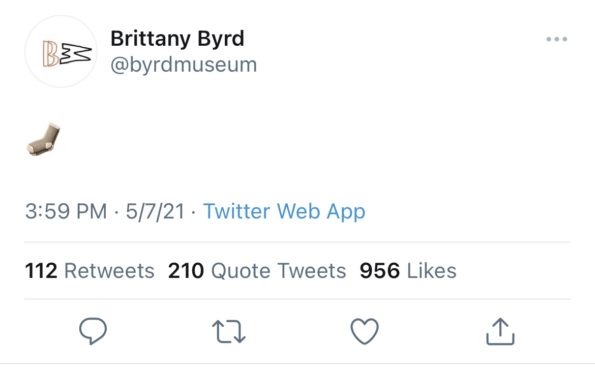Open the BM logo profile avatar
Image resolution: width=595 pixels, height=375 pixels.
(x=61, y=52)
